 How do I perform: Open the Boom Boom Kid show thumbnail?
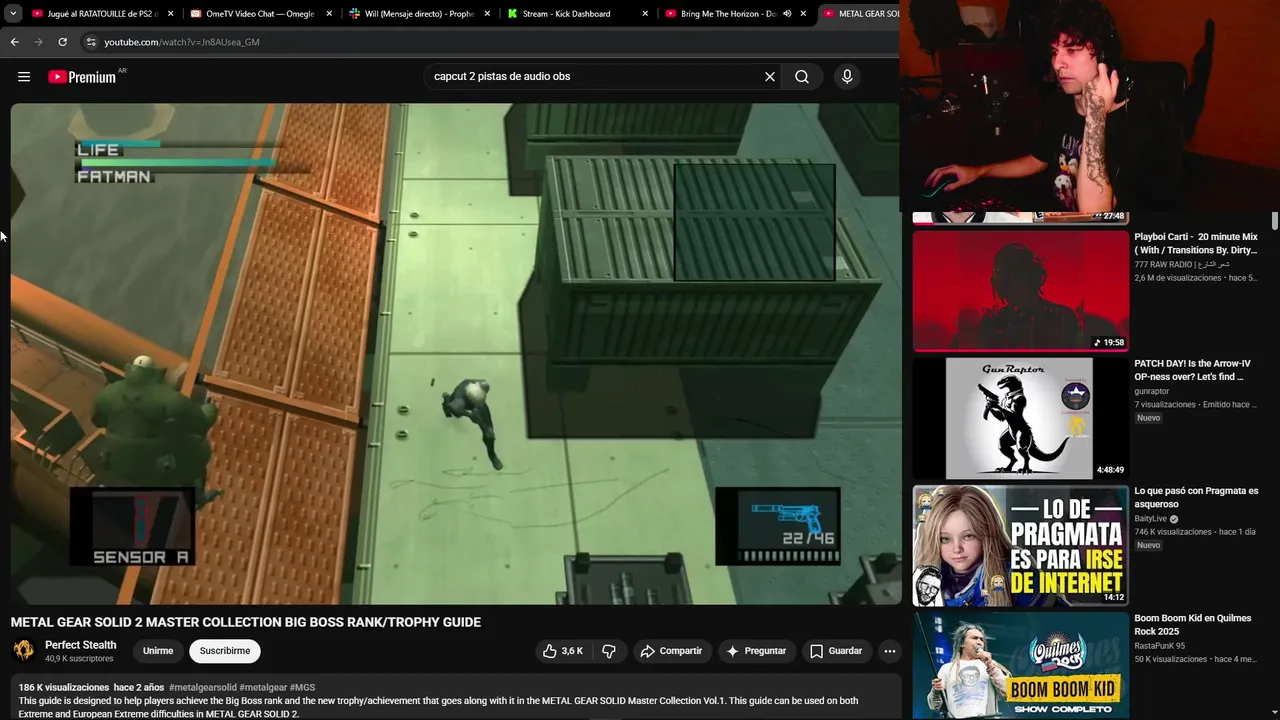coord(1020,666)
